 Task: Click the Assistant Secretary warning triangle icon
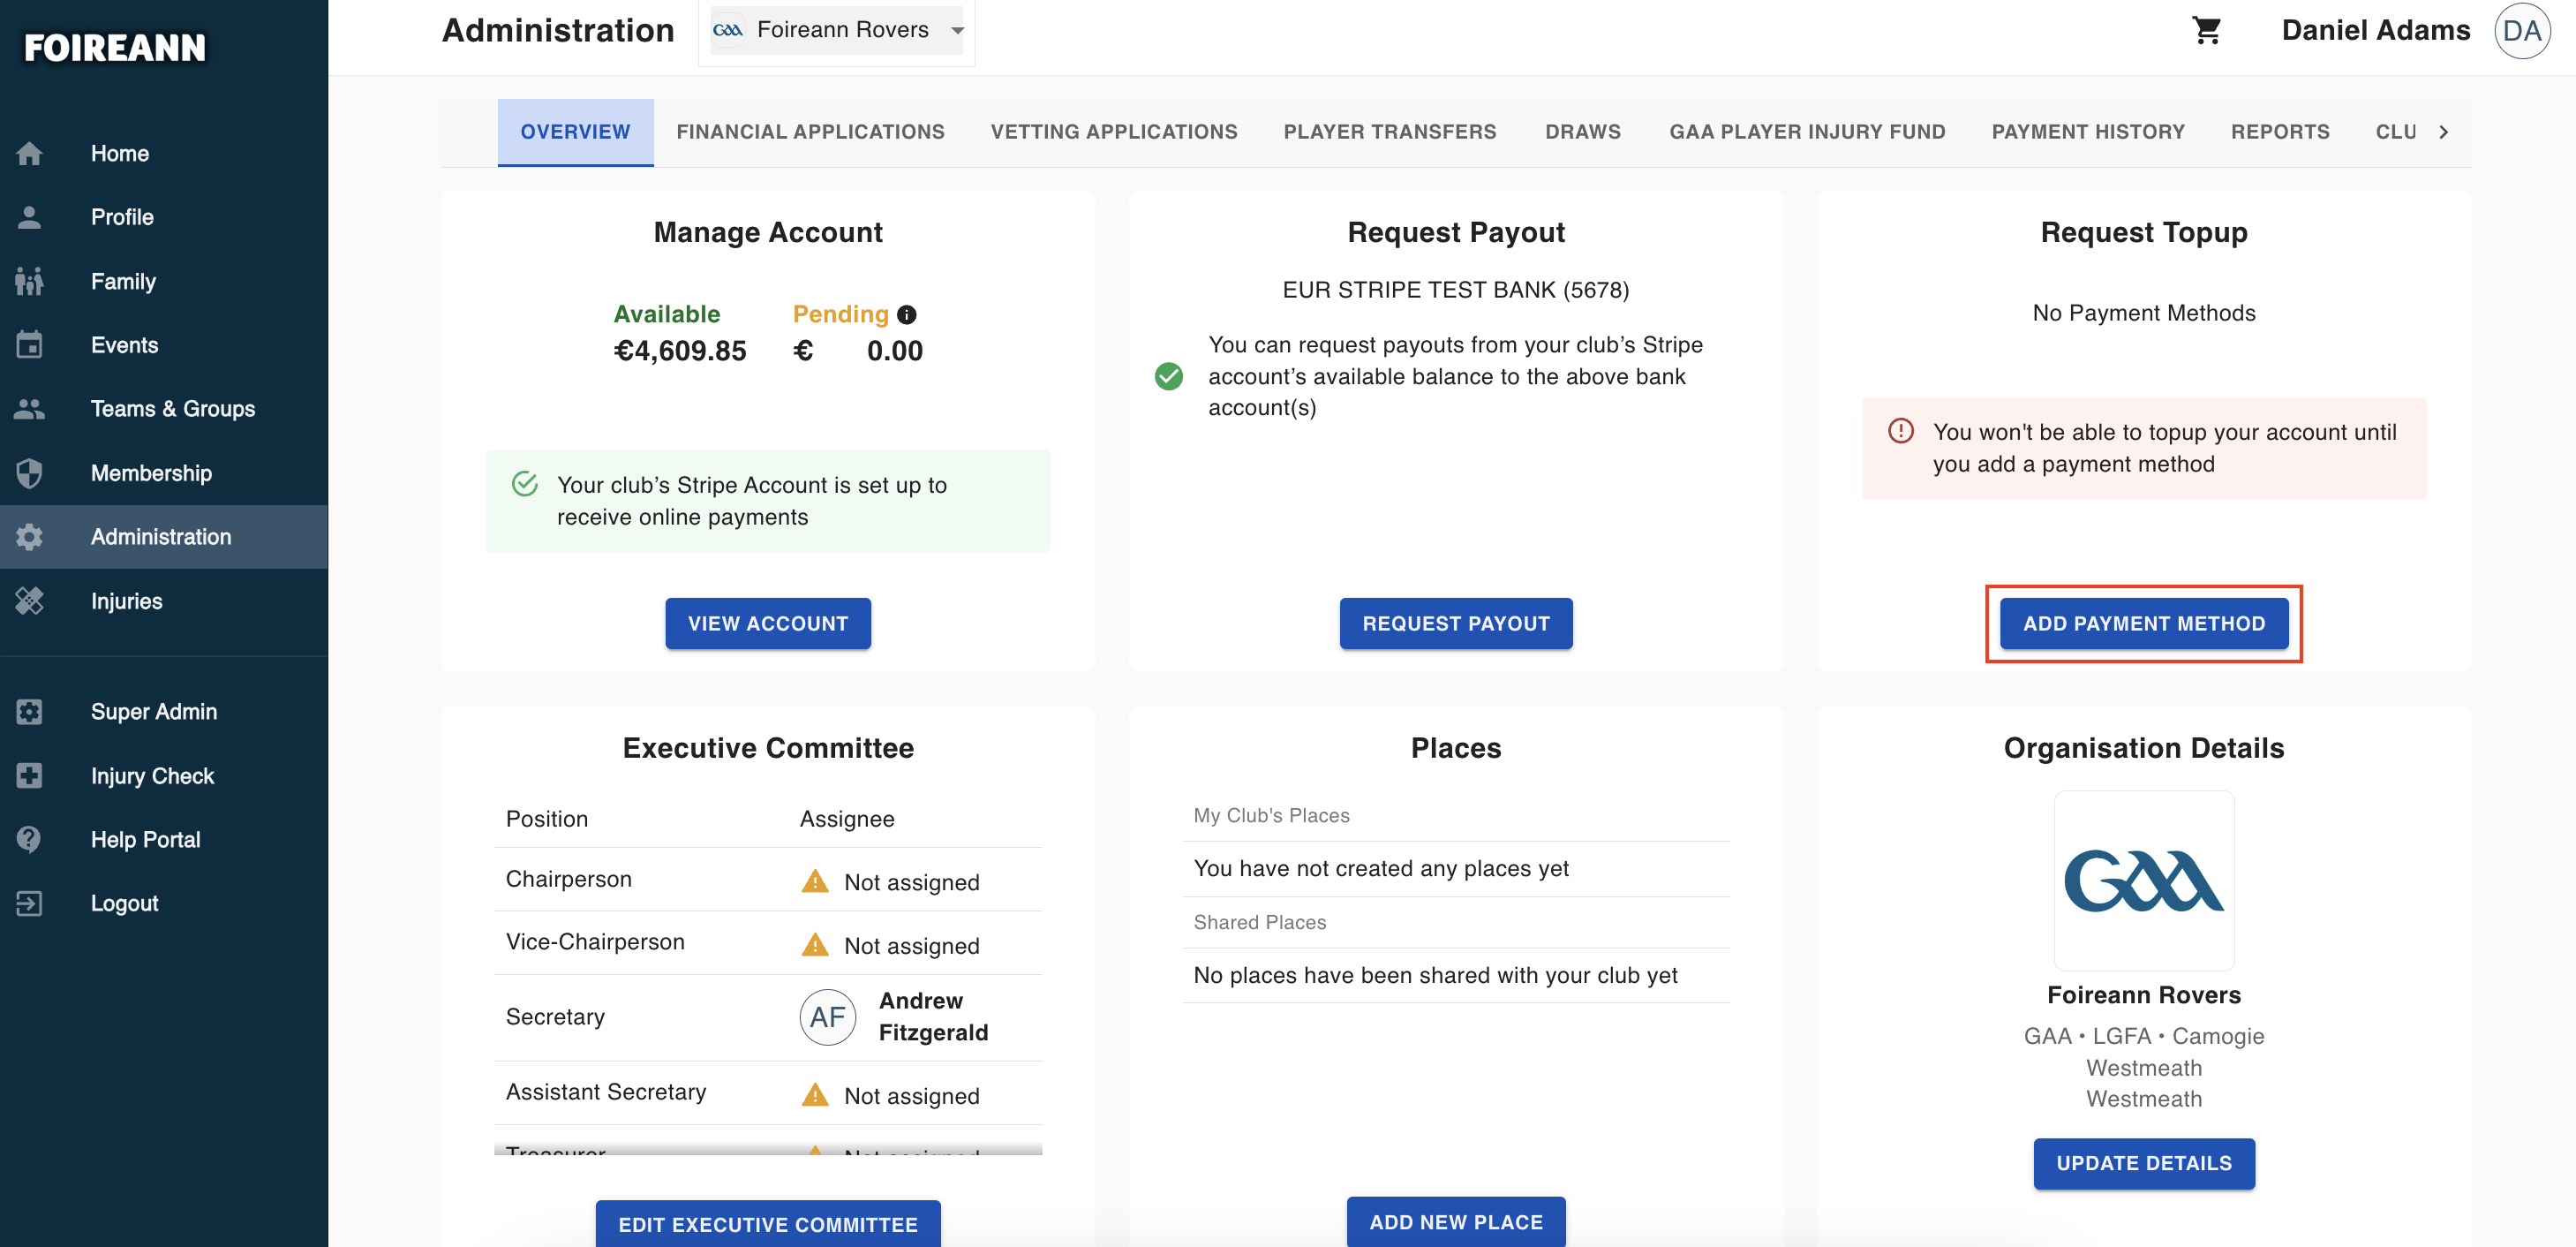point(816,1095)
